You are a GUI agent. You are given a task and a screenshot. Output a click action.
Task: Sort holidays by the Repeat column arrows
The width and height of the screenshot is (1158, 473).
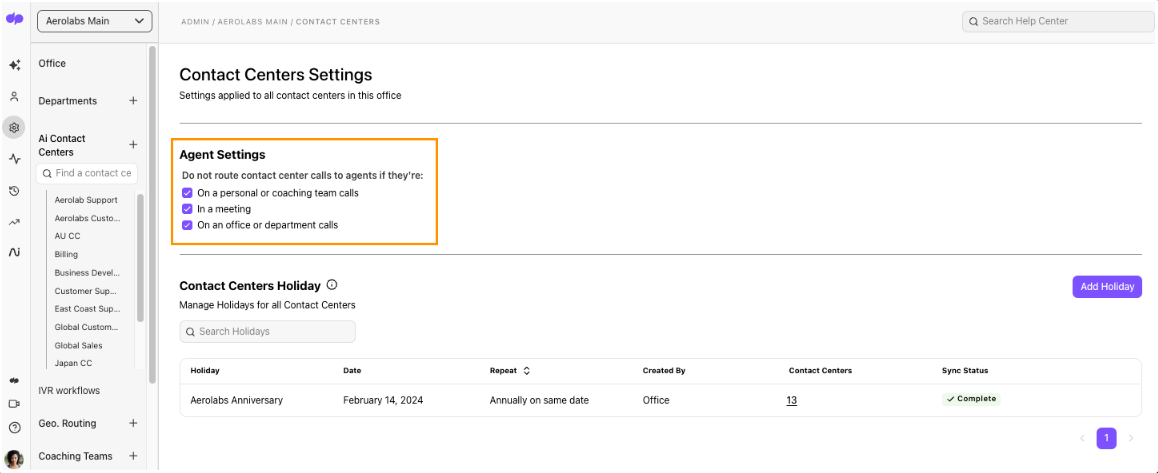(x=527, y=370)
